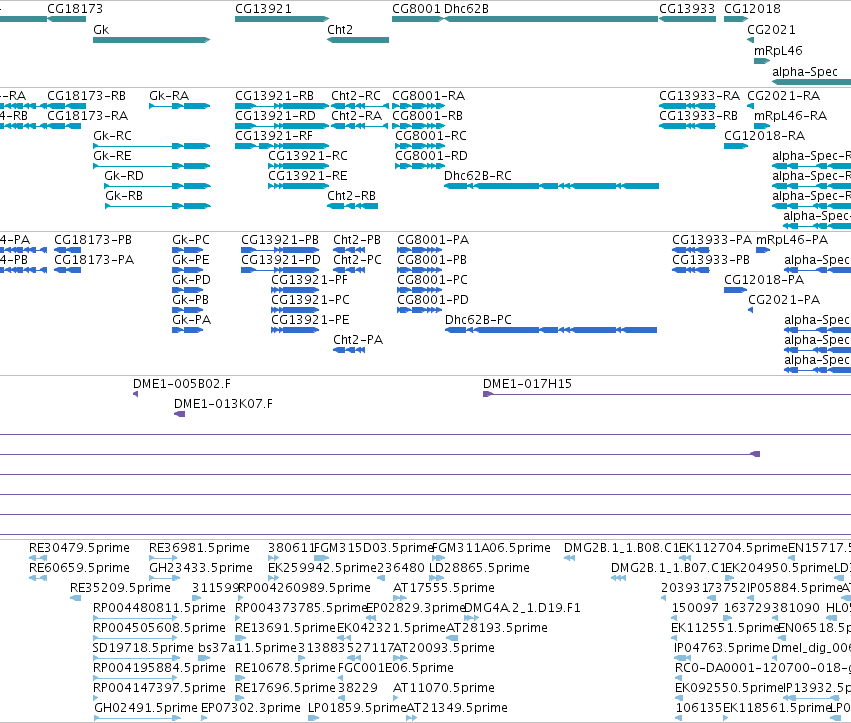Screen dimensions: 851x723
Task: Click the mRpL46 gene label
Action: click(x=778, y=50)
